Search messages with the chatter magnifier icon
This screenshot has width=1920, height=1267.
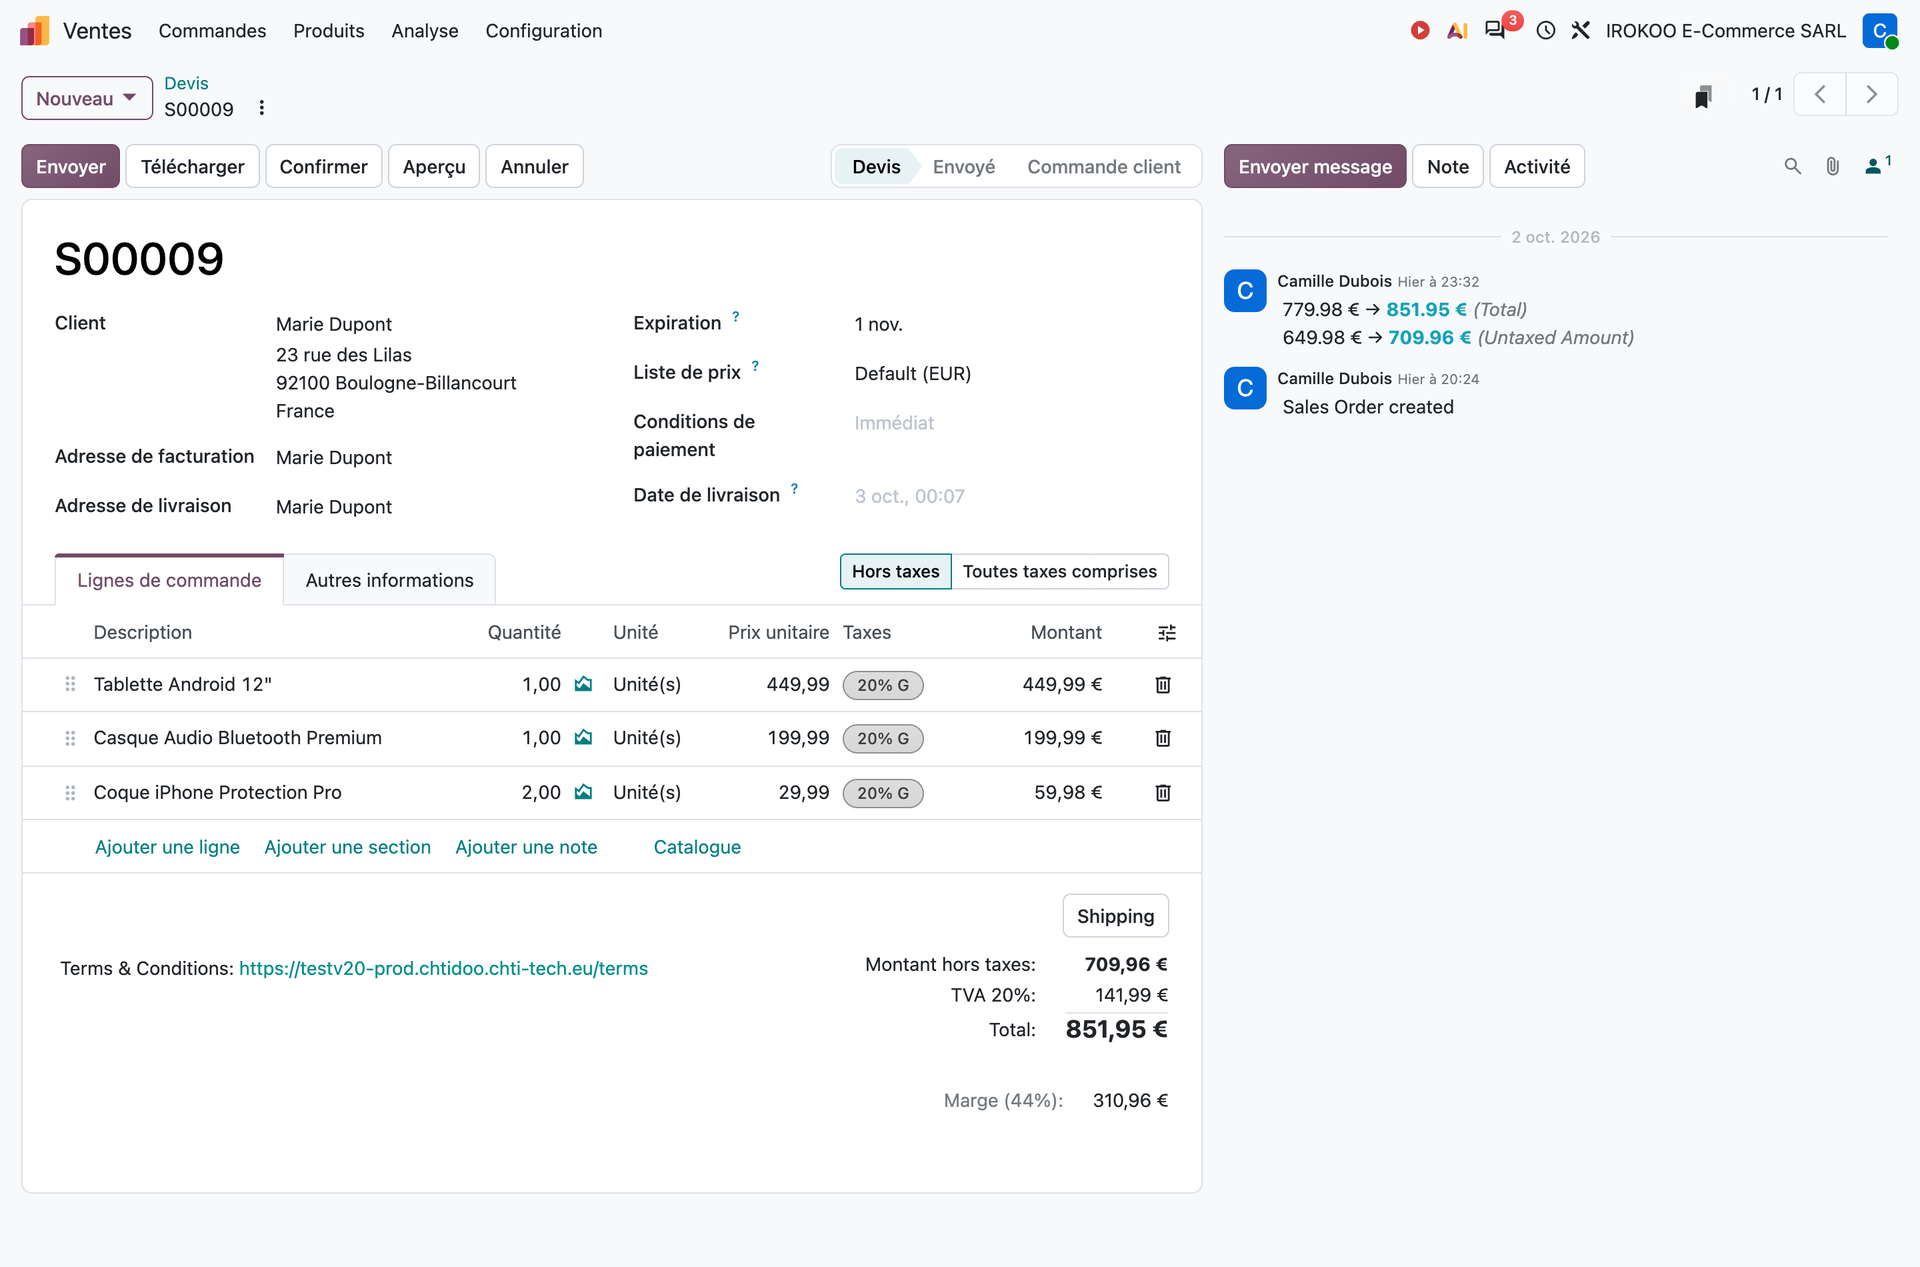click(1792, 167)
